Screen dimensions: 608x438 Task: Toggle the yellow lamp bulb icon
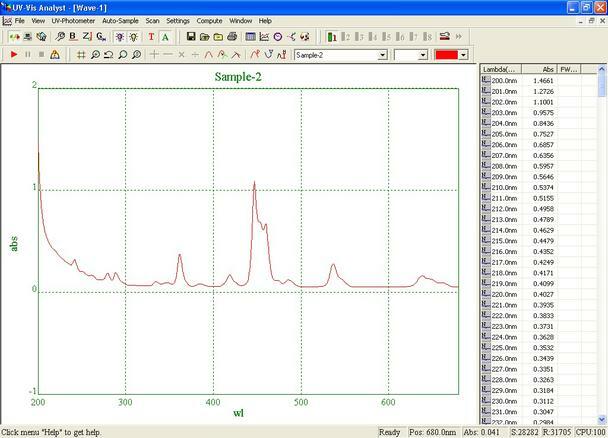pos(134,37)
